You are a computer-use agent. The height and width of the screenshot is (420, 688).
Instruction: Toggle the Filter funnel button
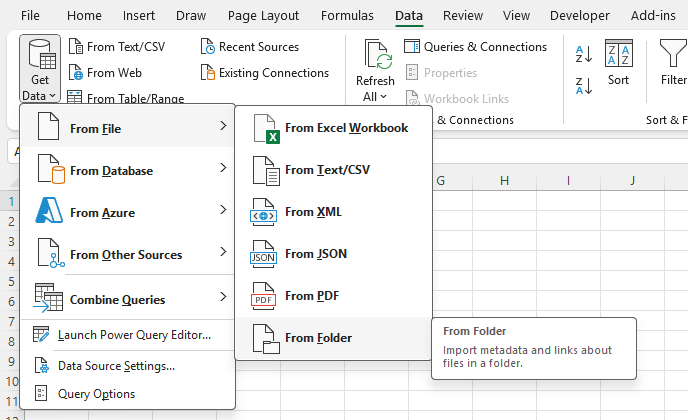tap(673, 62)
